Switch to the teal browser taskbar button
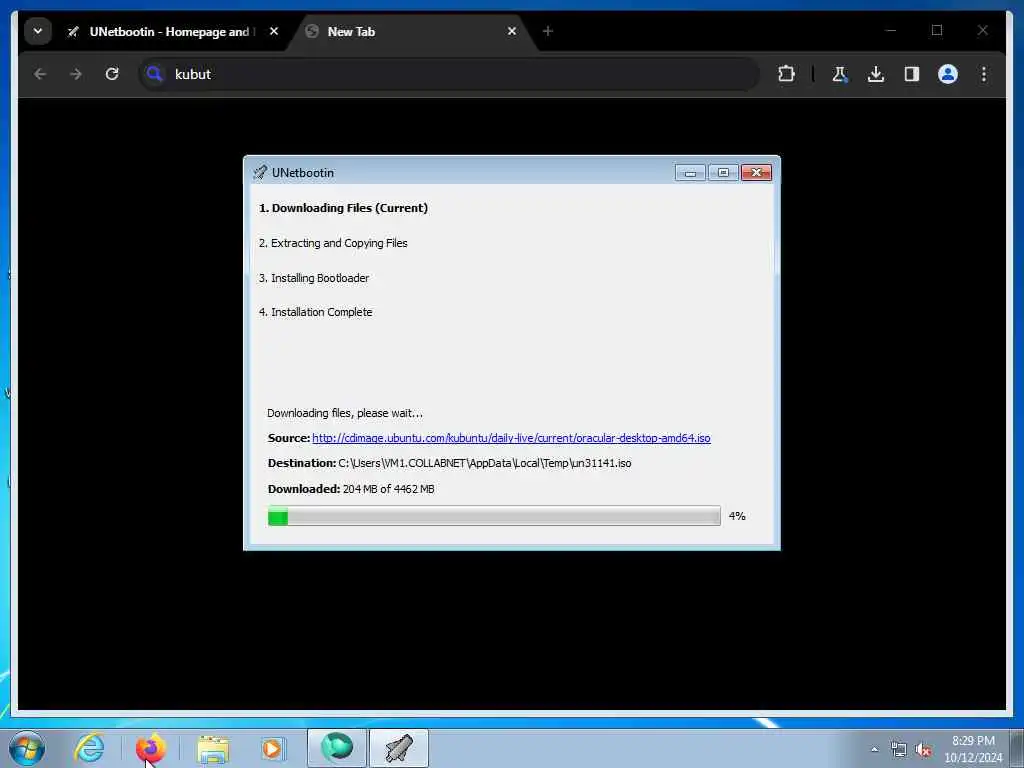1024x768 pixels. click(337, 748)
